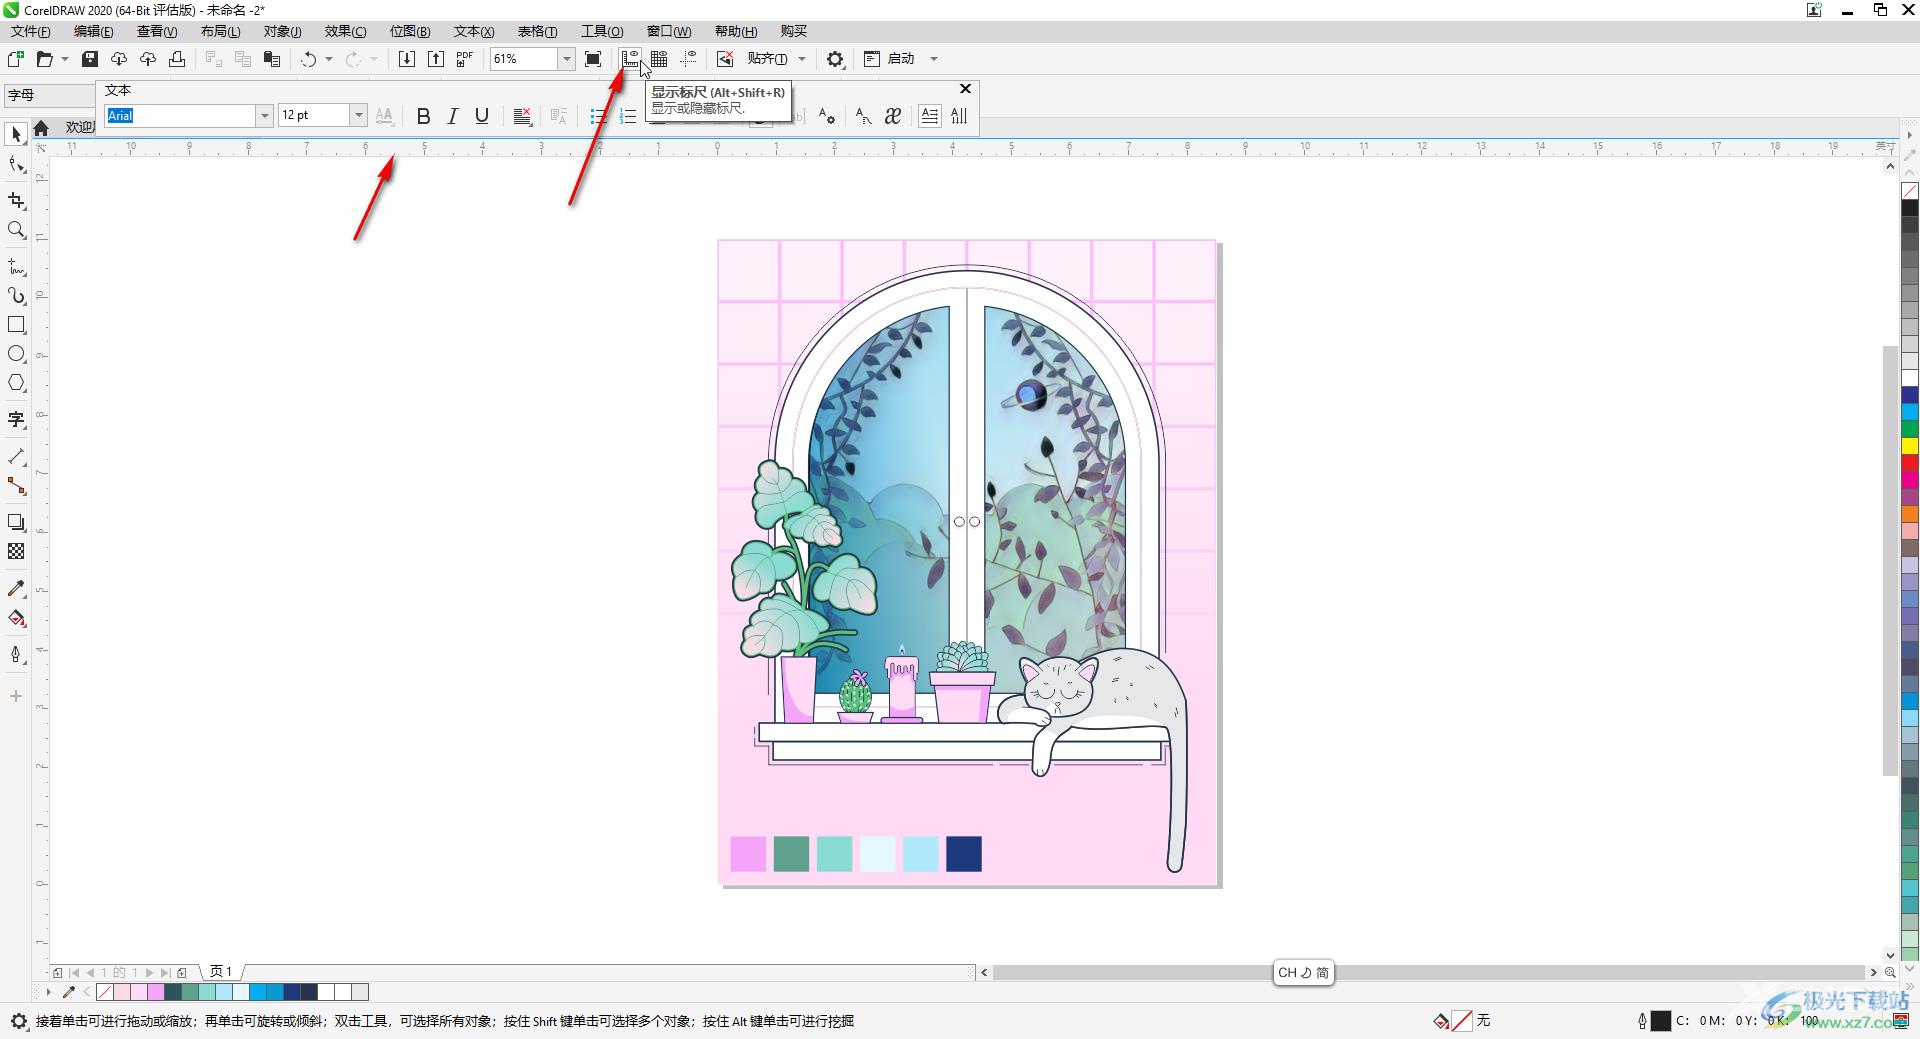Image resolution: width=1920 pixels, height=1039 pixels.
Task: Open interactive OpenType script icon
Action: point(893,116)
